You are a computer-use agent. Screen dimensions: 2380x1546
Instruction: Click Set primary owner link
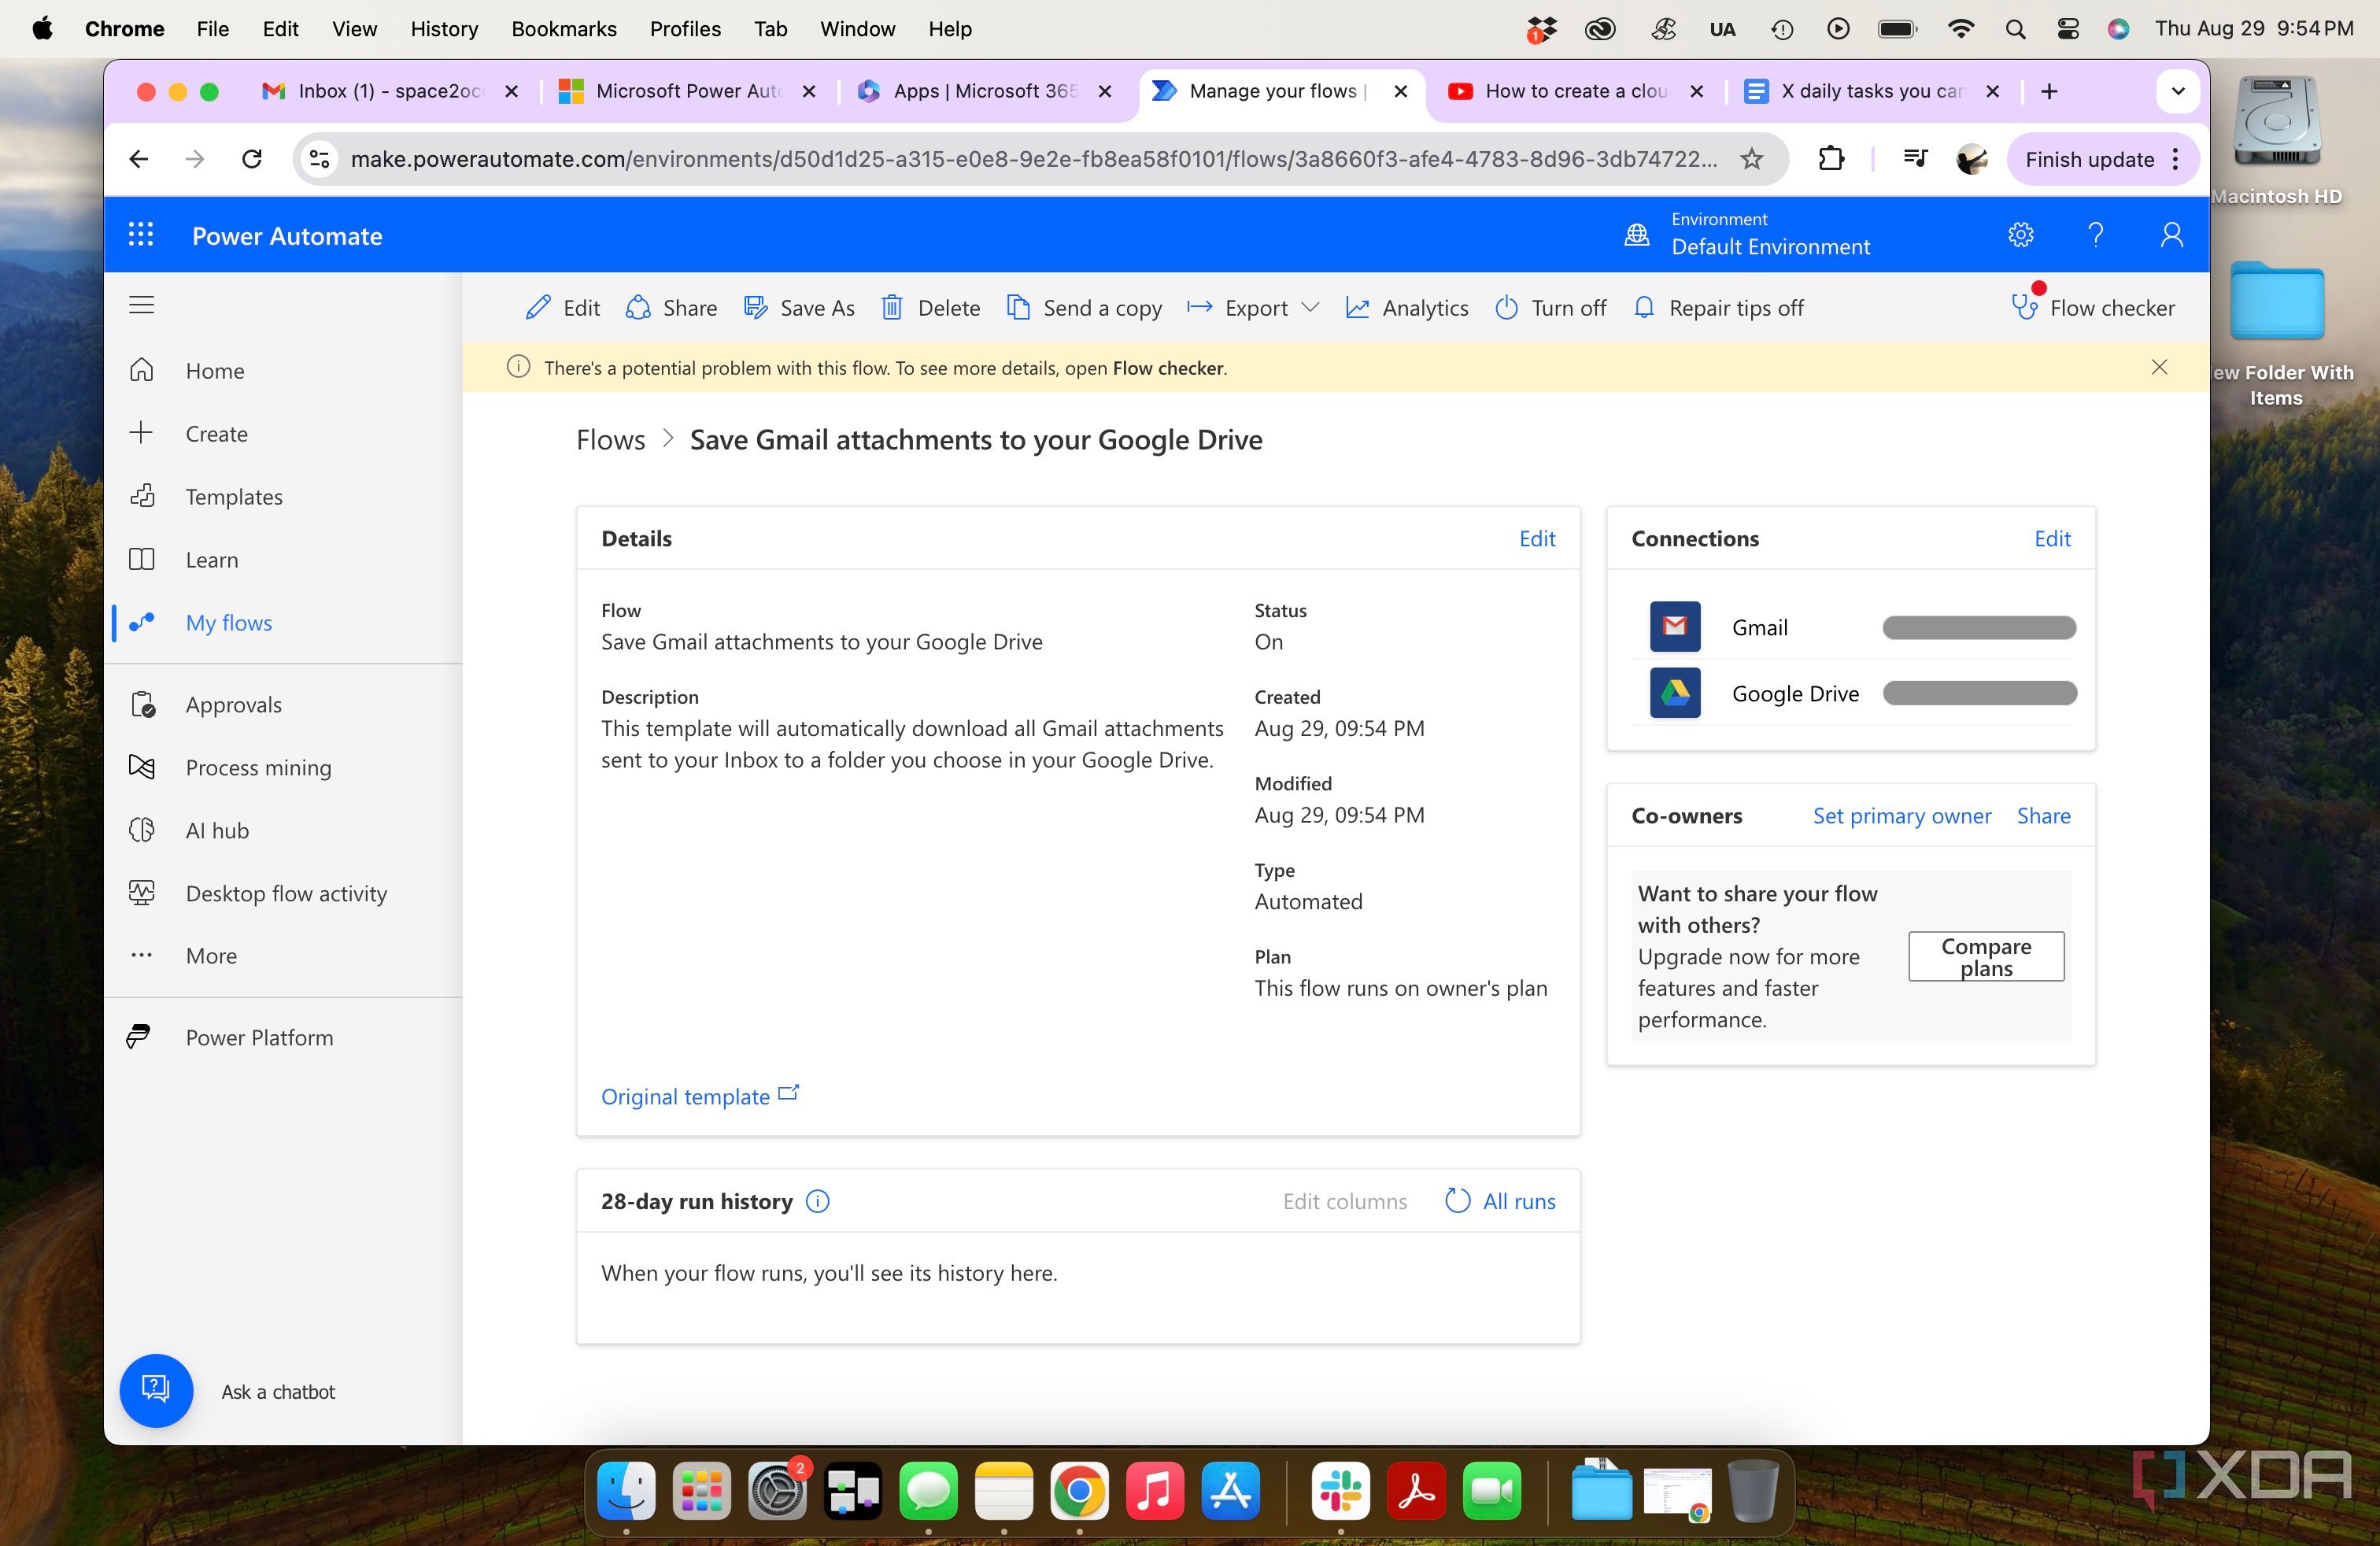1902,816
